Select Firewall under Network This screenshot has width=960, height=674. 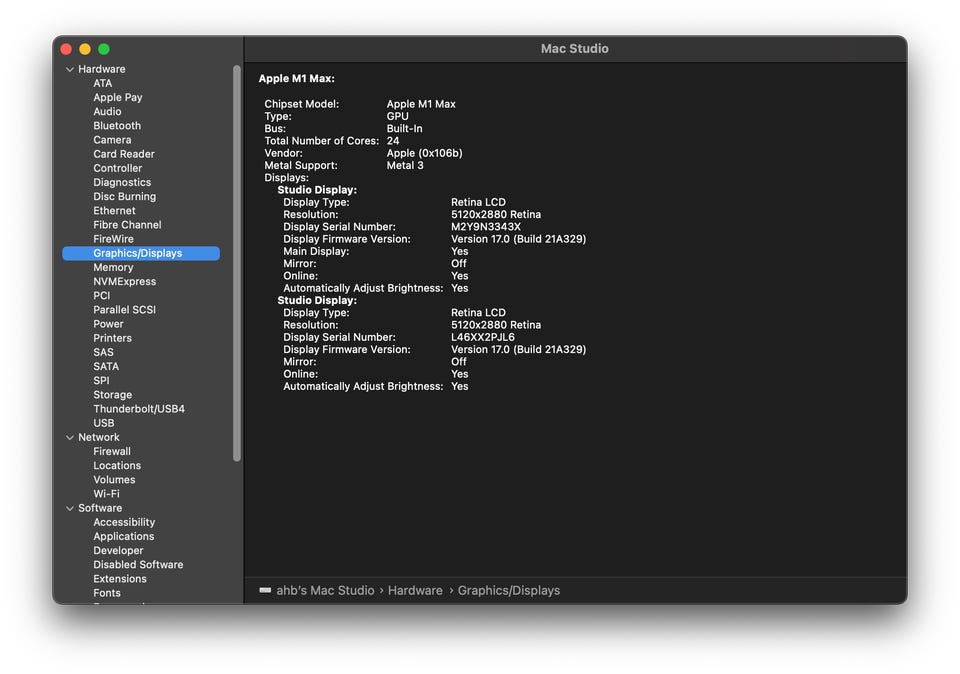pos(112,451)
